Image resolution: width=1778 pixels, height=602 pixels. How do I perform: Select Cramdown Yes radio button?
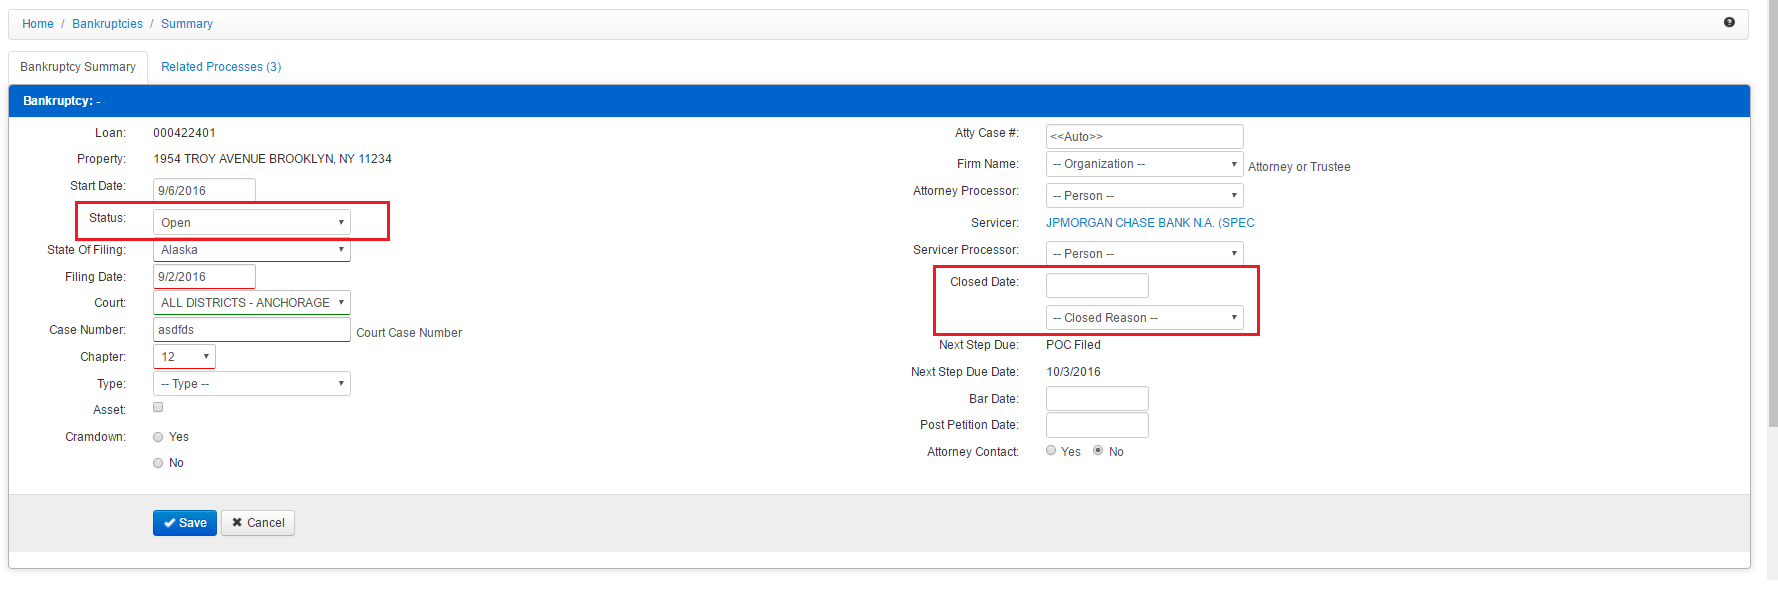[x=158, y=437]
